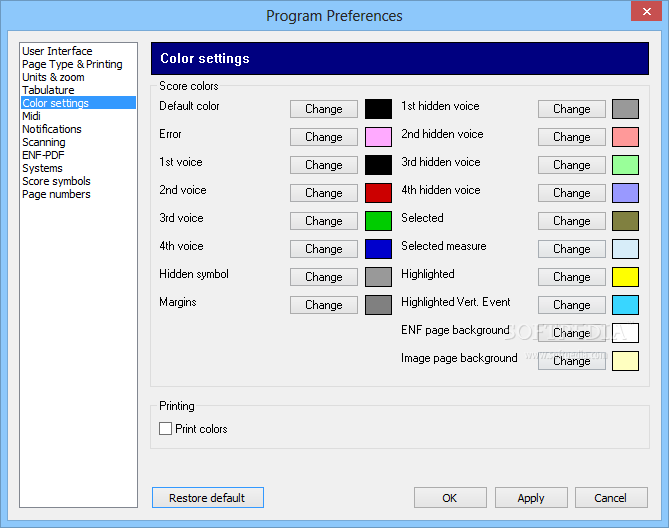Click the green 3rd voice swatch
This screenshot has width=669, height=528.
pos(378,221)
